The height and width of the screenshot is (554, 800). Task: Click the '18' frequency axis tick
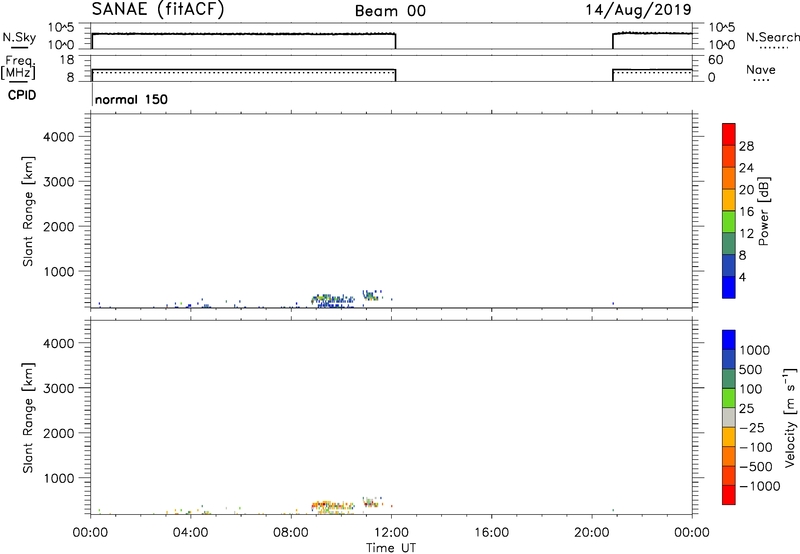67,60
